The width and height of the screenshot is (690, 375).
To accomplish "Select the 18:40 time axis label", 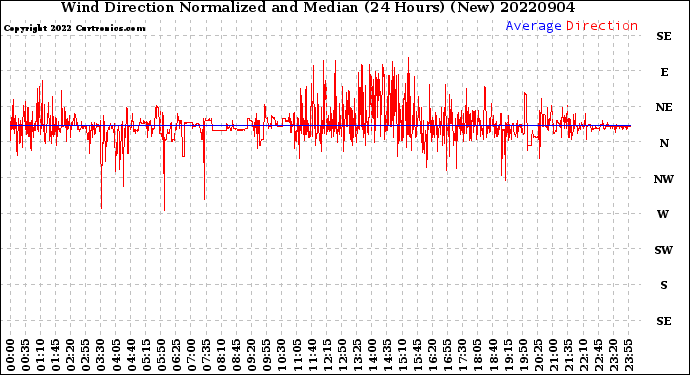I will (493, 355).
